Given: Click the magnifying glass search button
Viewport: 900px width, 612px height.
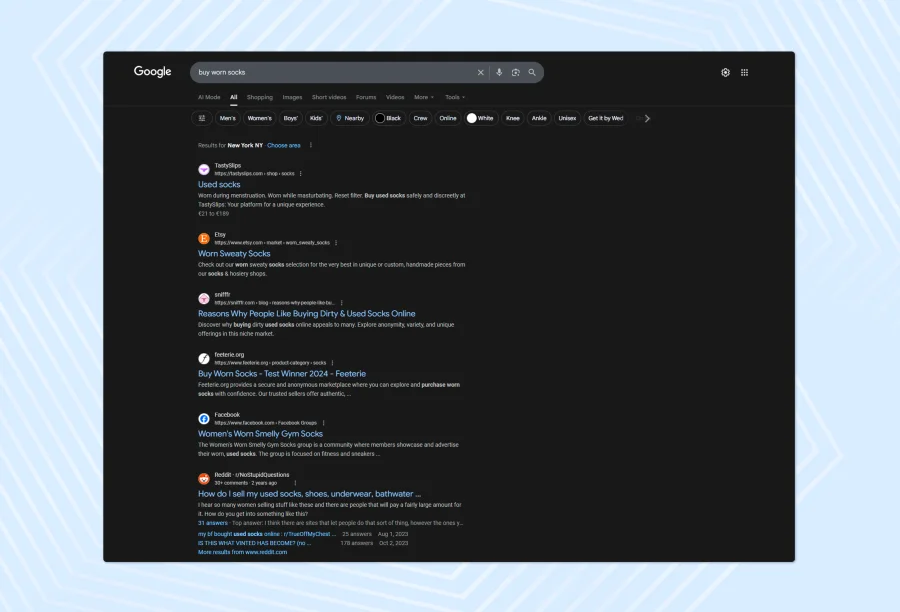Looking at the screenshot, I should pyautogui.click(x=532, y=72).
